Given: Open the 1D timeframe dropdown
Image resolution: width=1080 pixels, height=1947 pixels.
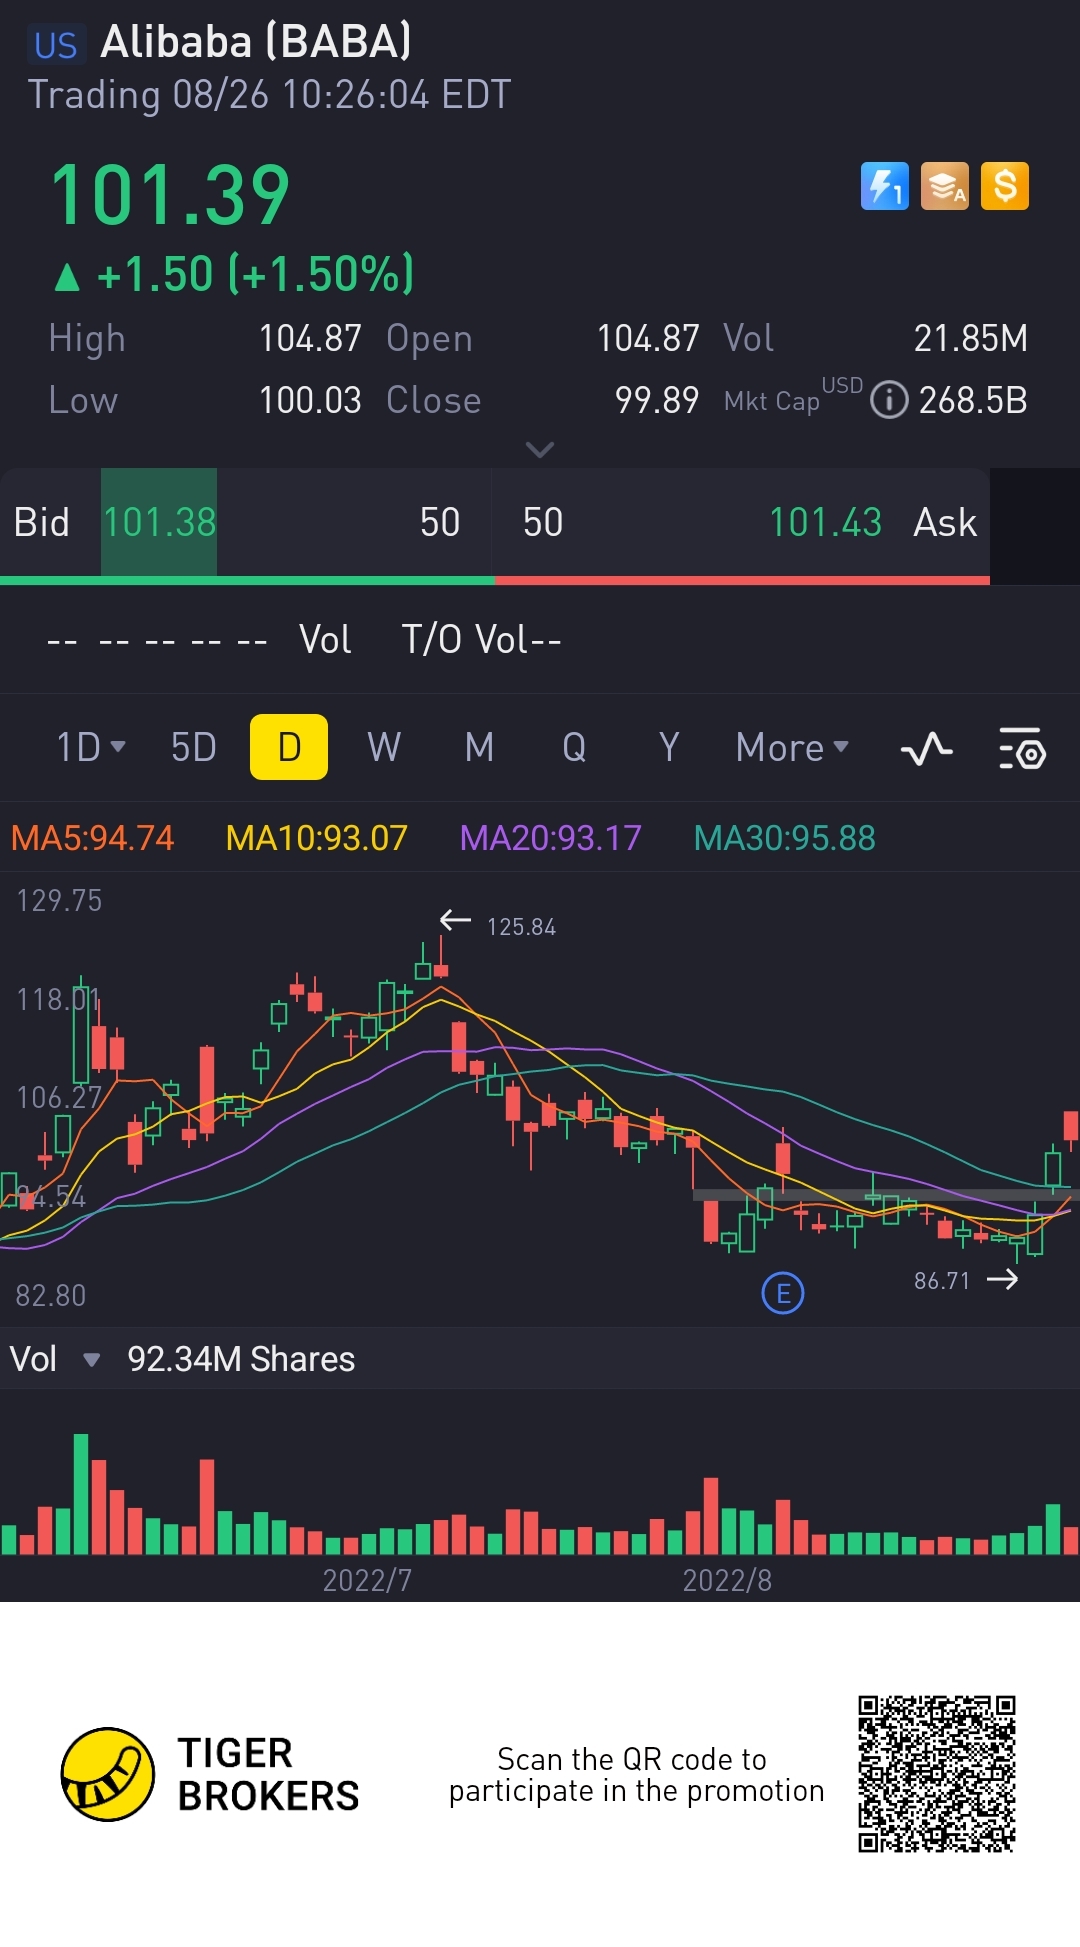Looking at the screenshot, I should 90,747.
